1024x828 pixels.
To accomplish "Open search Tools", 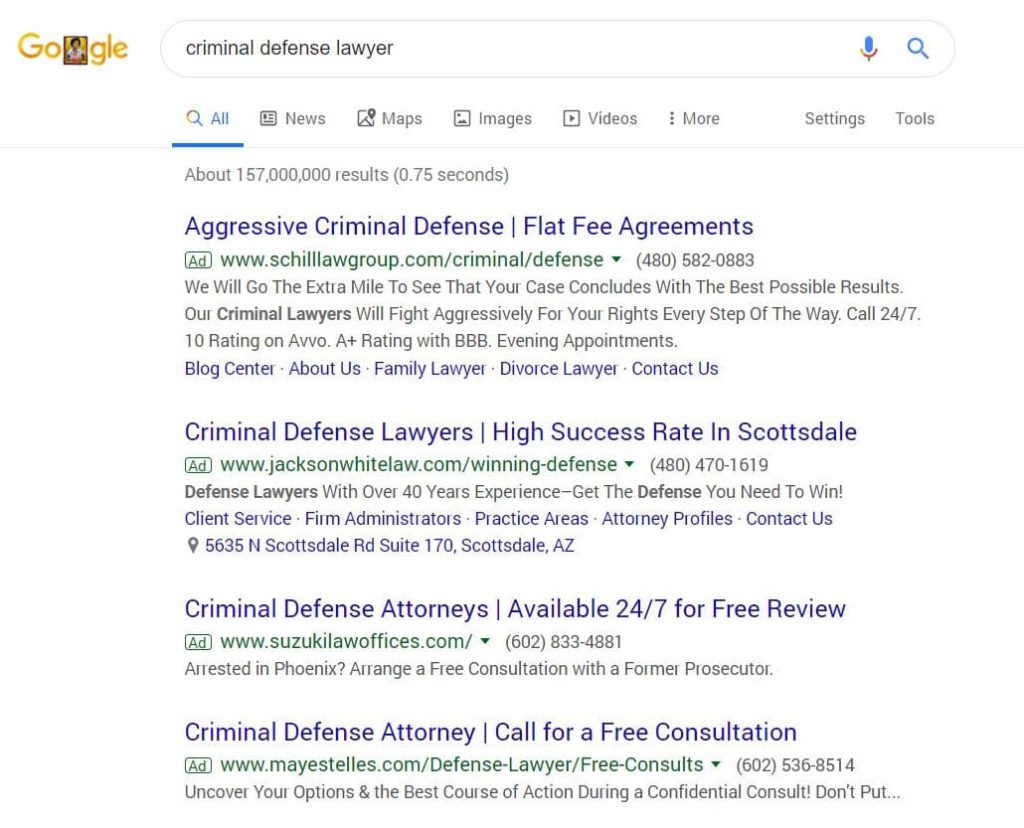I will (x=914, y=118).
